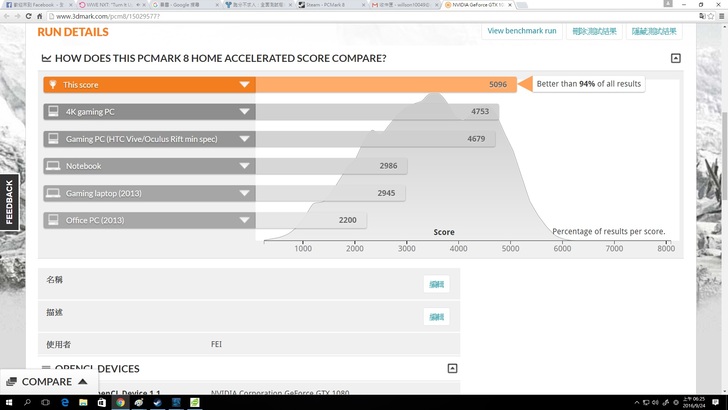Switch to the Chrome taskbar icon
Screen dimensions: 728x410
point(120,403)
